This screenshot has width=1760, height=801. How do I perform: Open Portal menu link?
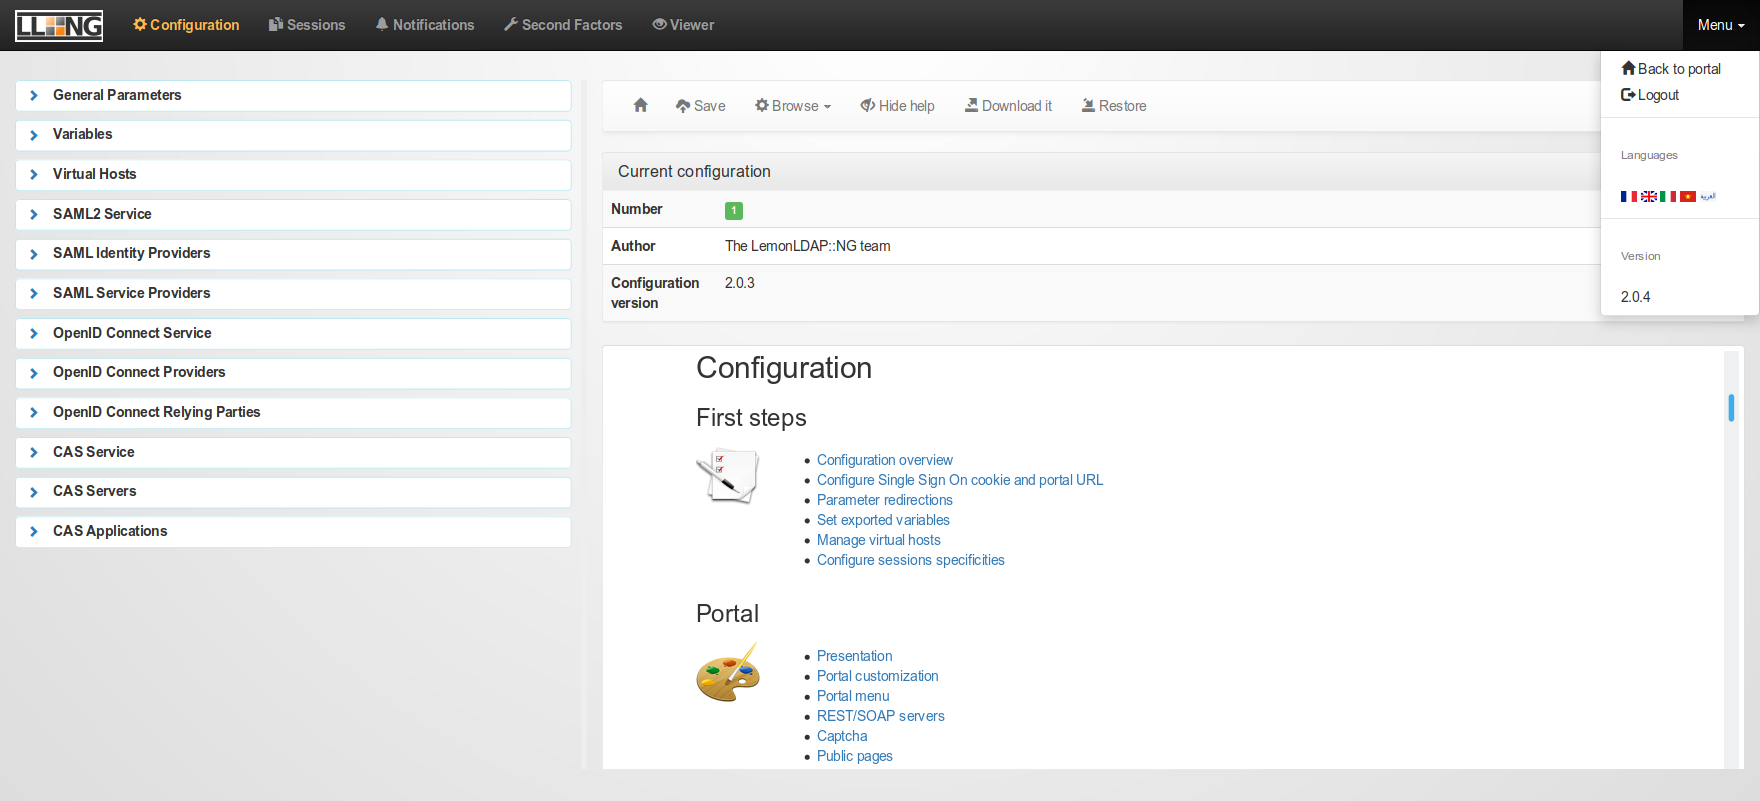(853, 696)
